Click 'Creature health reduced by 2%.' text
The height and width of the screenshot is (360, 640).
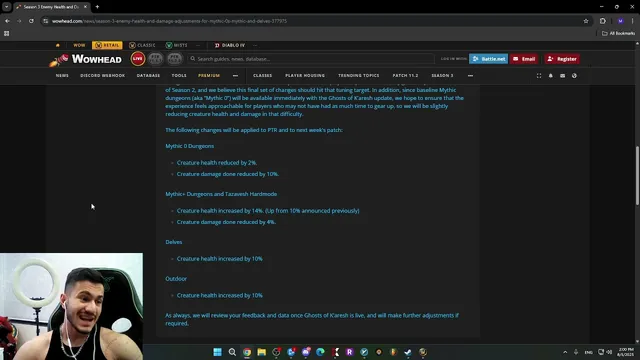tap(217, 162)
